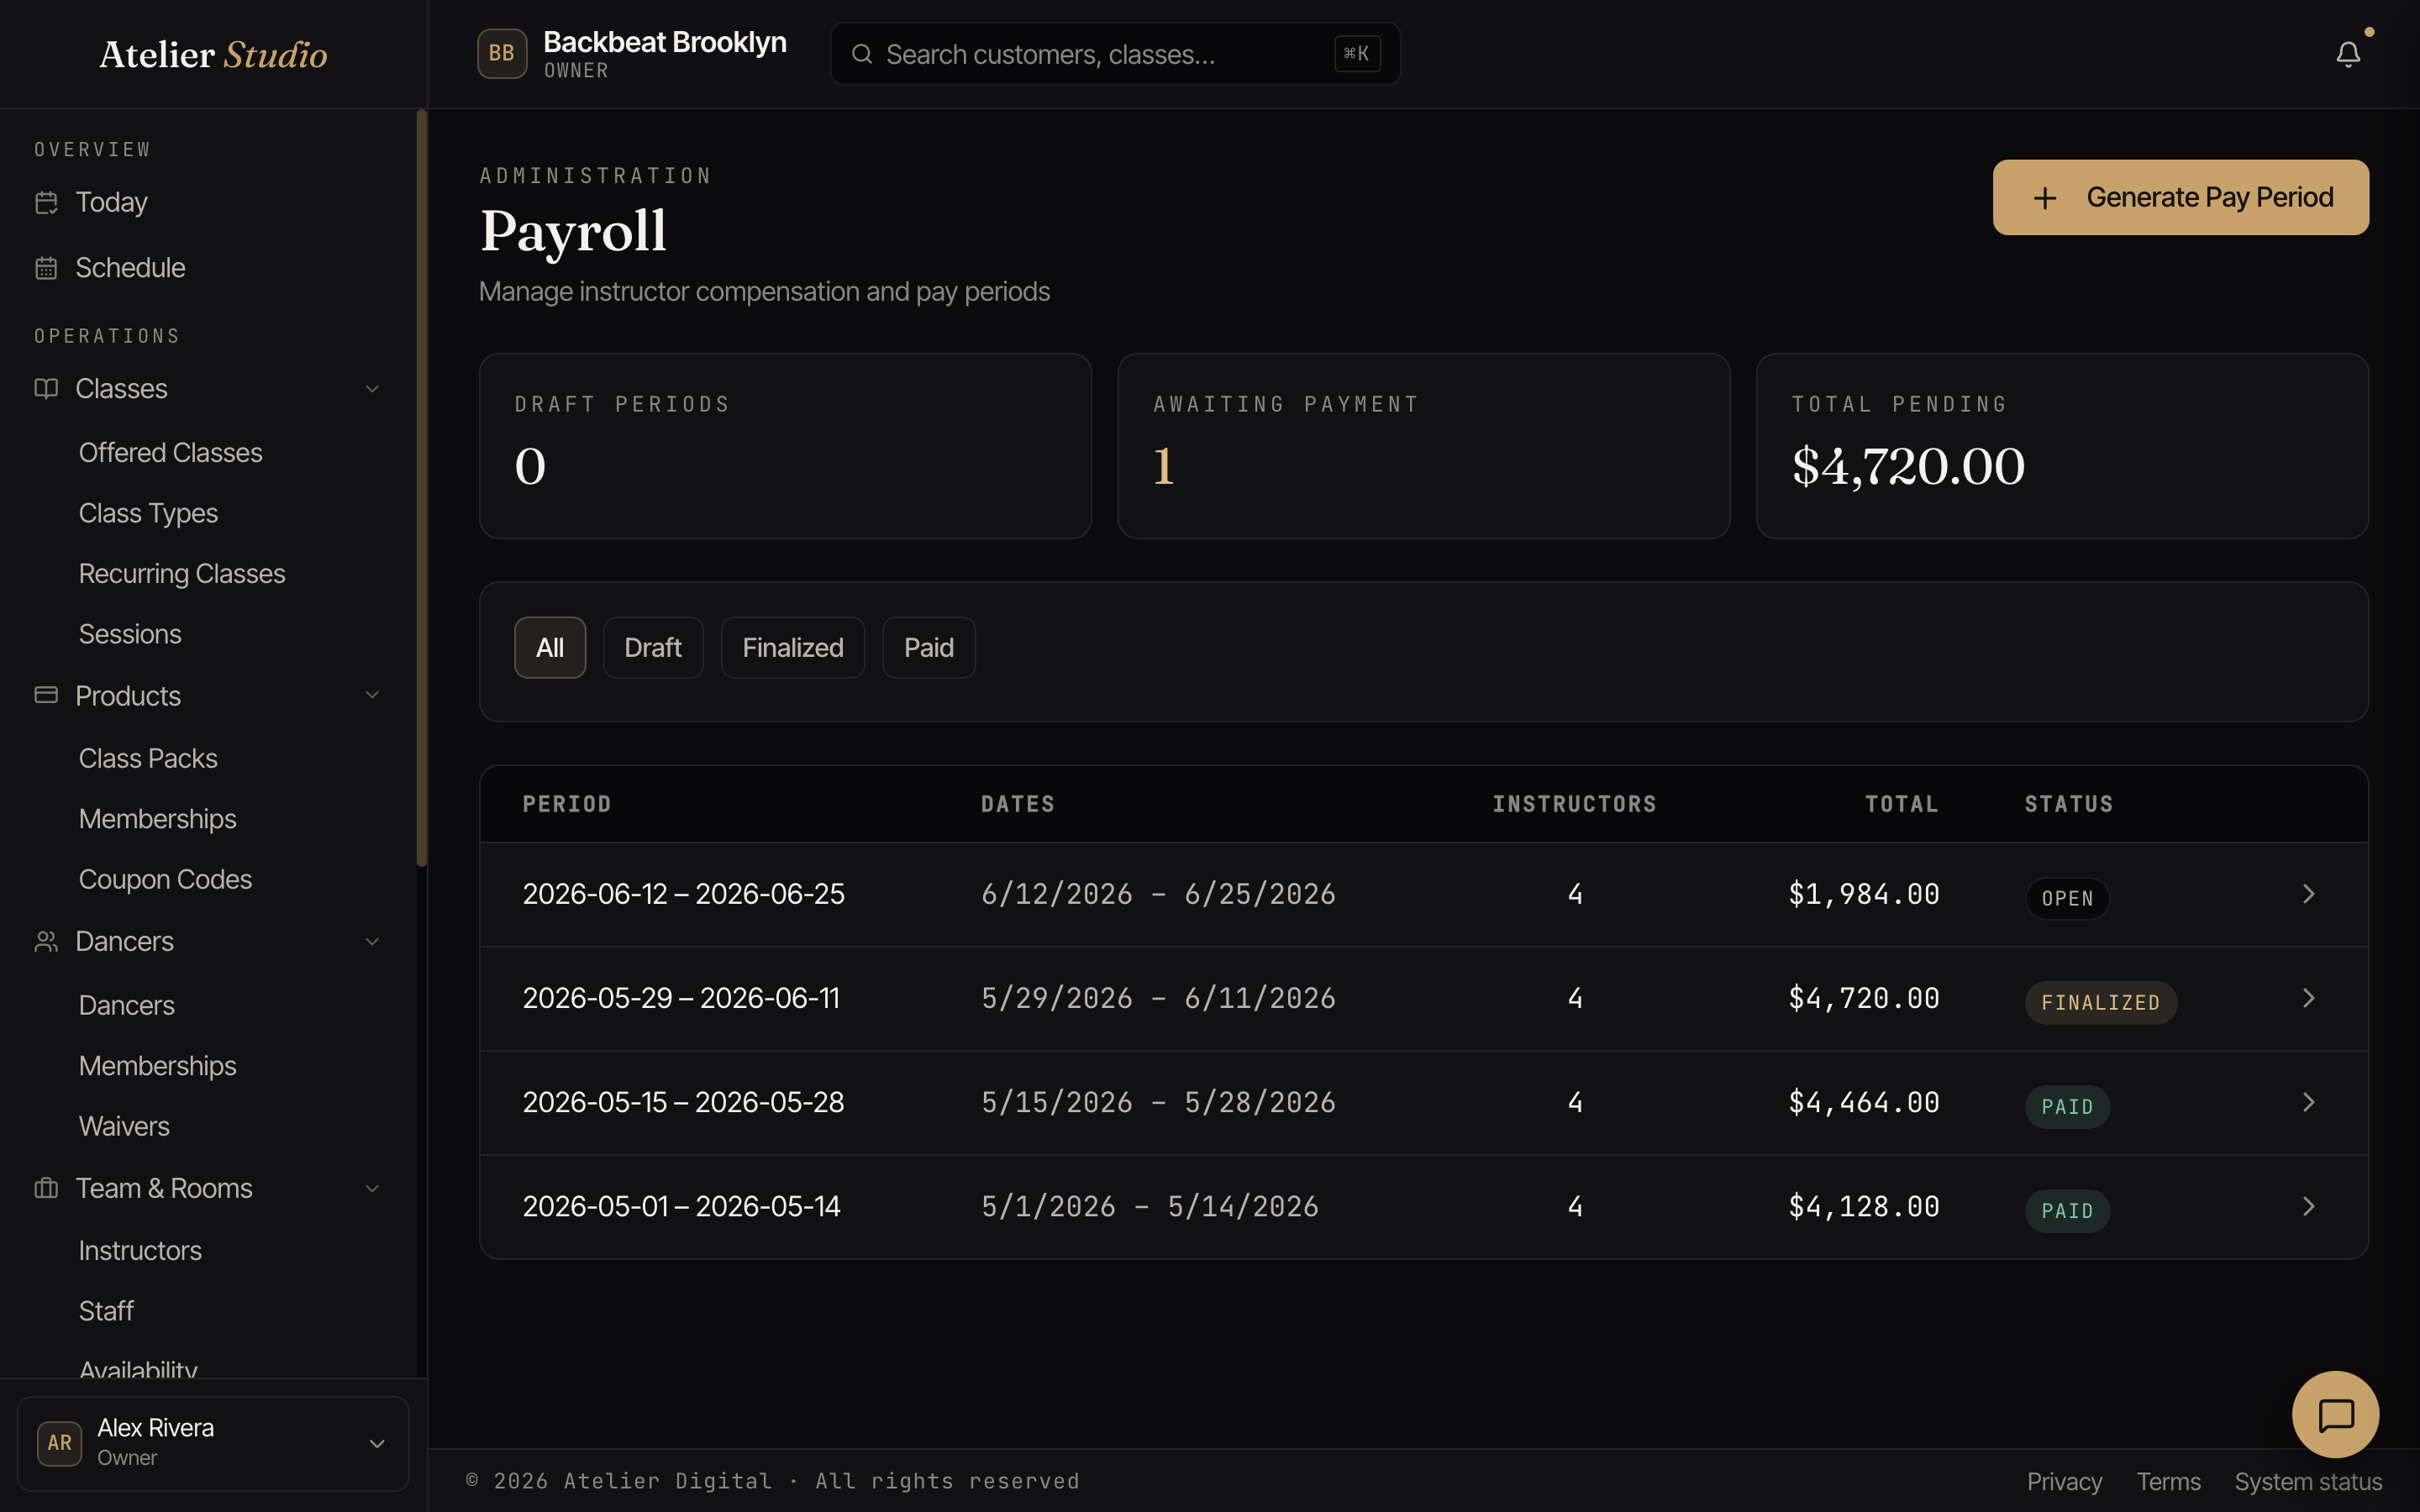The height and width of the screenshot is (1512, 2420).
Task: Open Offered Classes
Action: click(170, 453)
